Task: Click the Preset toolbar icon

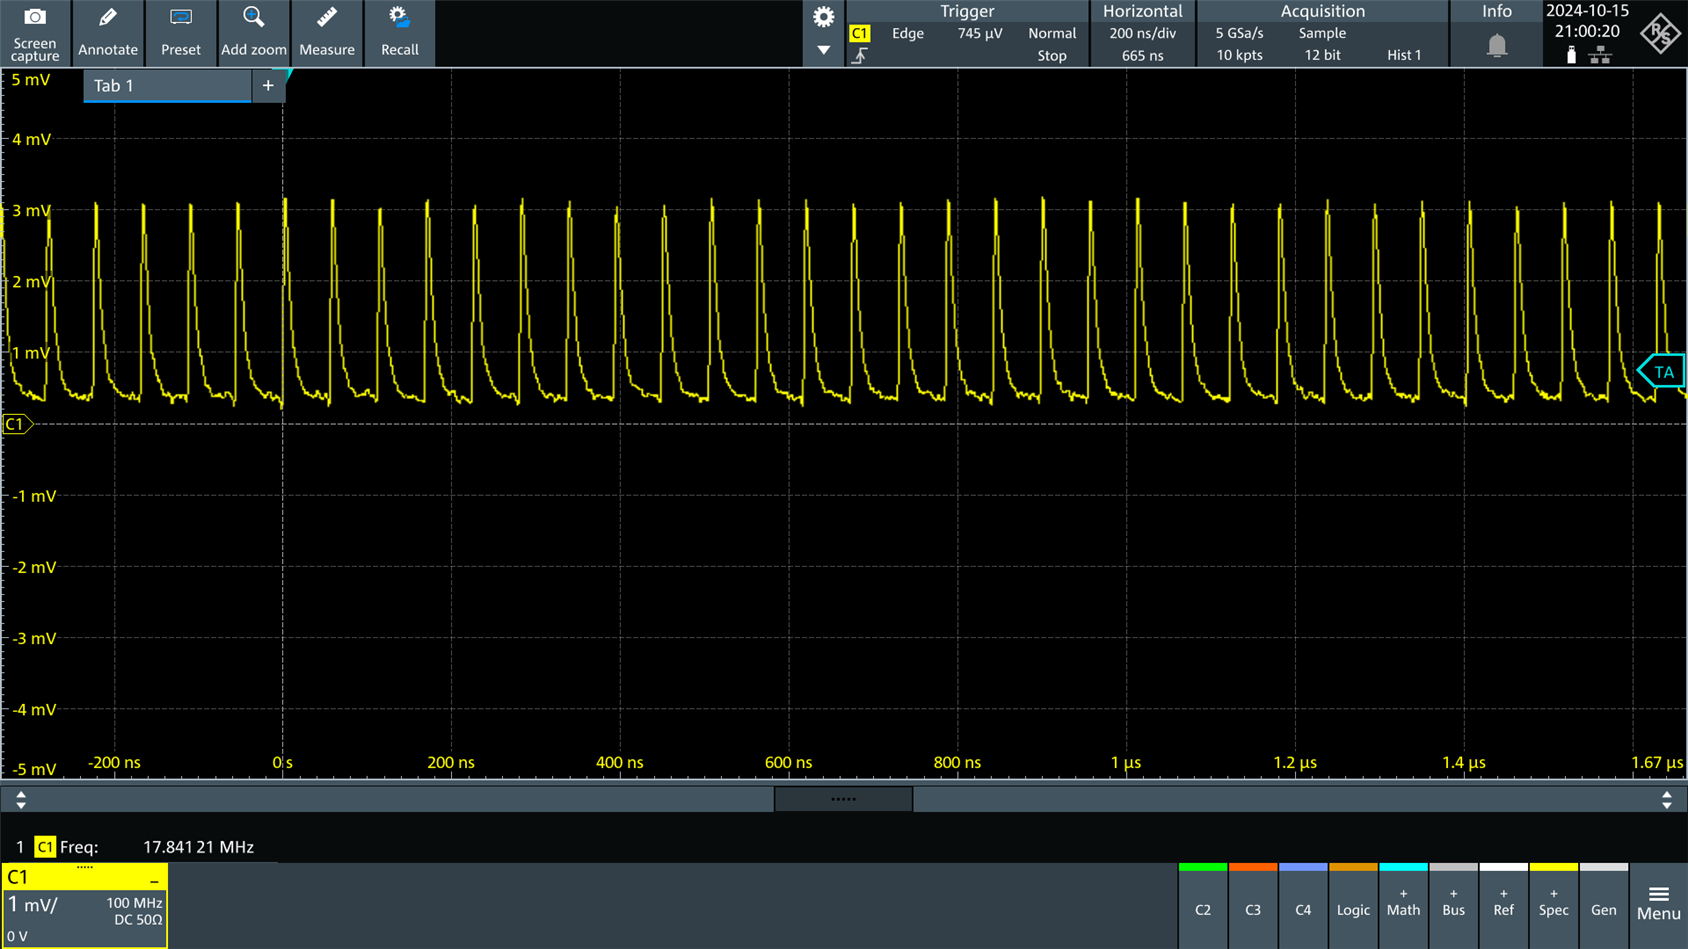Action: point(181,33)
